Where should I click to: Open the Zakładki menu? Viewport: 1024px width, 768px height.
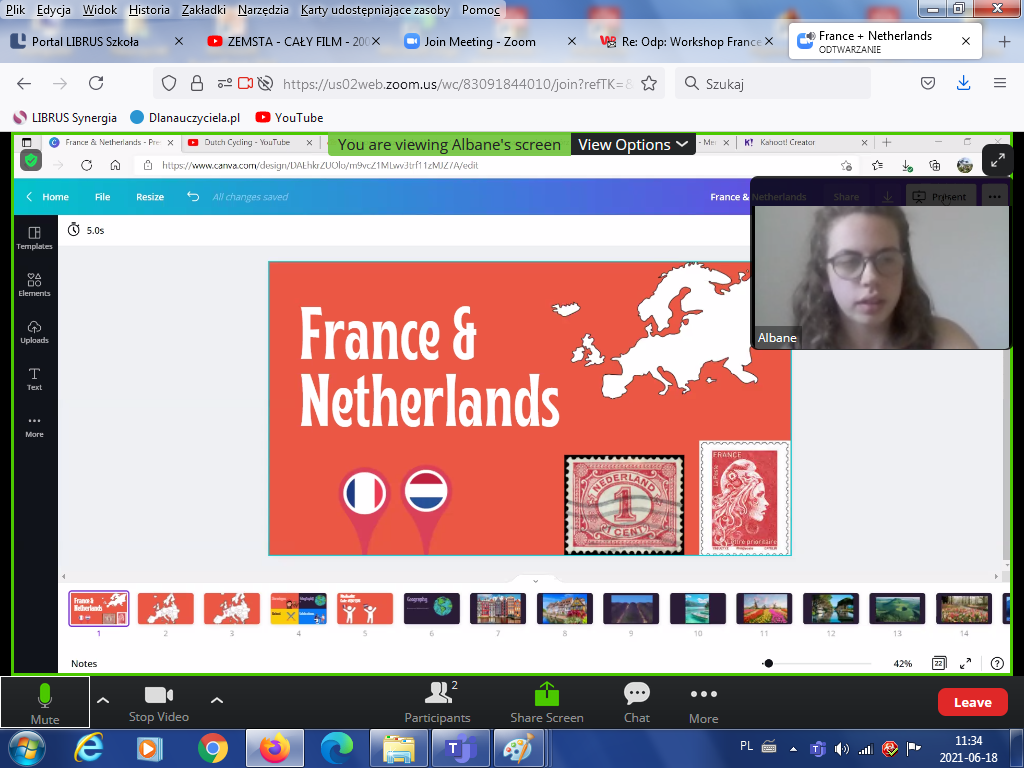pyautogui.click(x=204, y=10)
